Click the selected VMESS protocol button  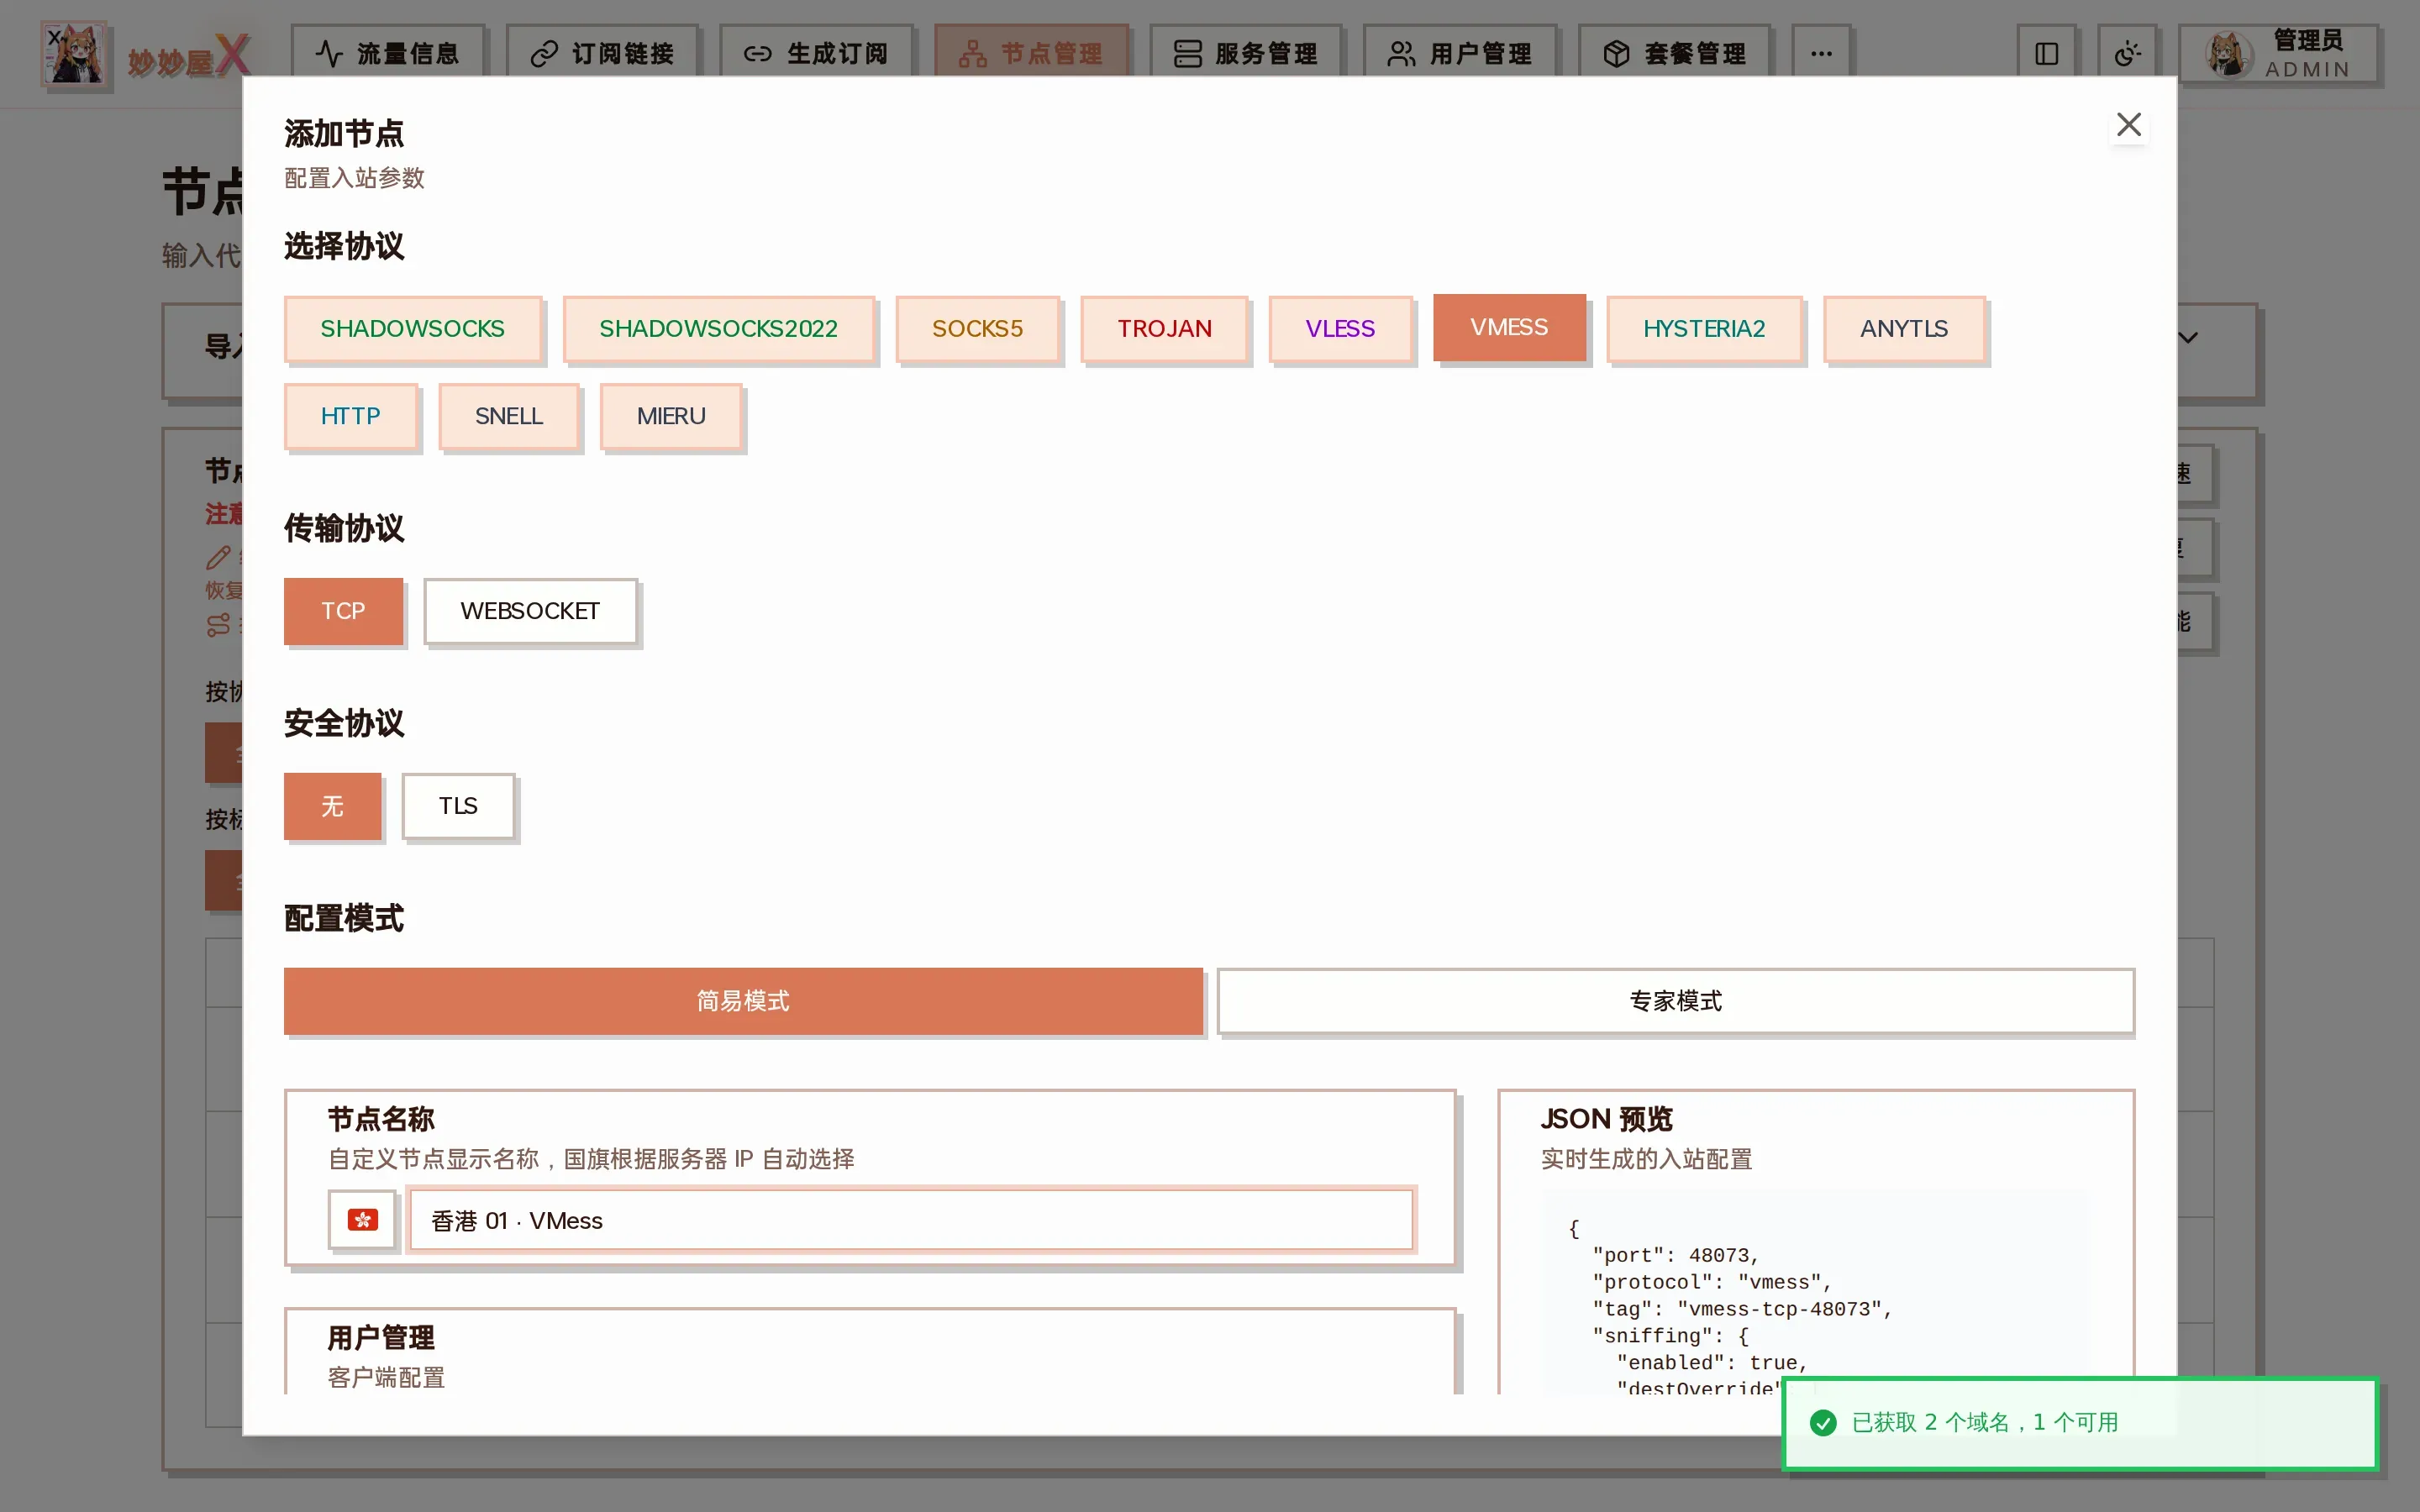pyautogui.click(x=1509, y=327)
